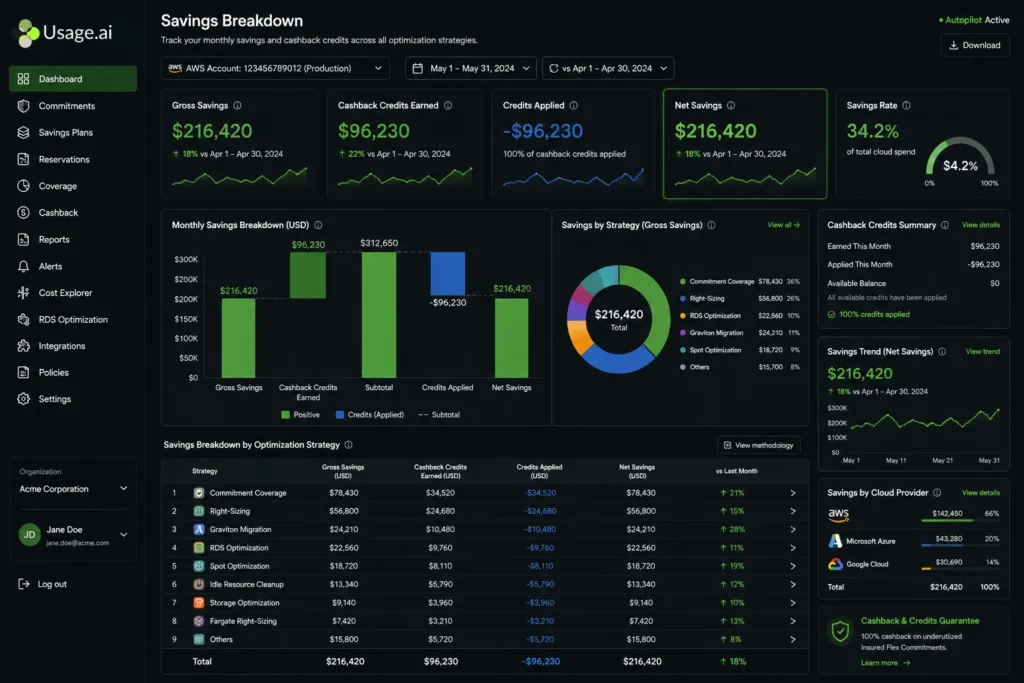This screenshot has width=1024, height=683.
Task: Click Savings by Cloud Provider info icon
Action: click(x=937, y=493)
